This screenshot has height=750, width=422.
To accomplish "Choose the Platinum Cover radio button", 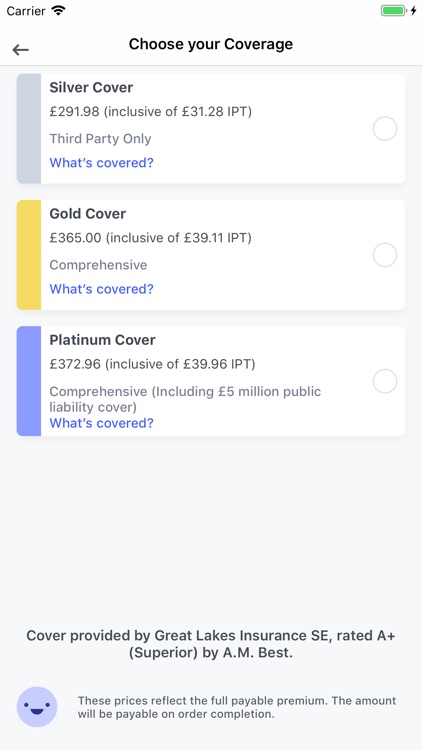I will pos(385,381).
